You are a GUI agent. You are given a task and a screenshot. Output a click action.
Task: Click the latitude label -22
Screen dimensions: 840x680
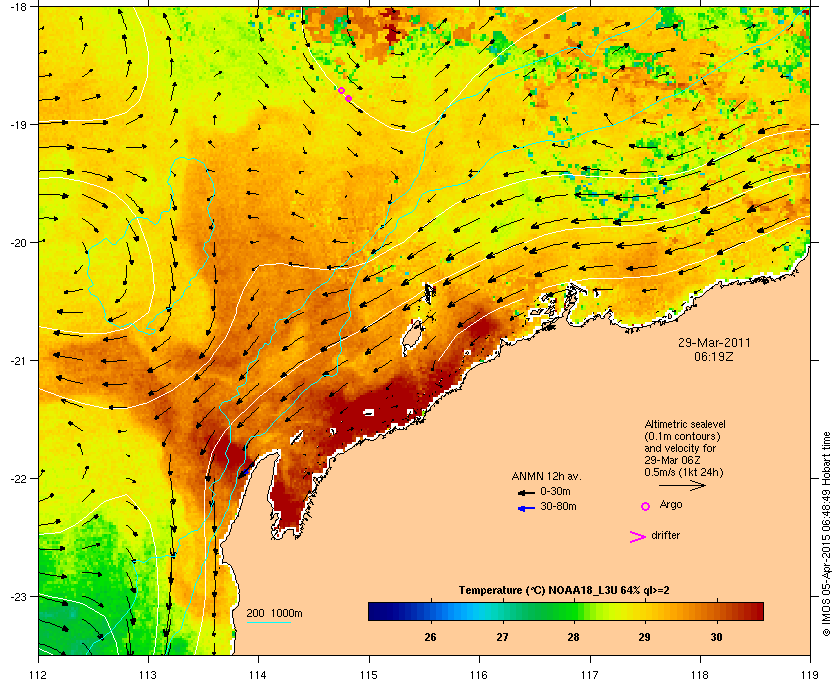pyautogui.click(x=19, y=478)
